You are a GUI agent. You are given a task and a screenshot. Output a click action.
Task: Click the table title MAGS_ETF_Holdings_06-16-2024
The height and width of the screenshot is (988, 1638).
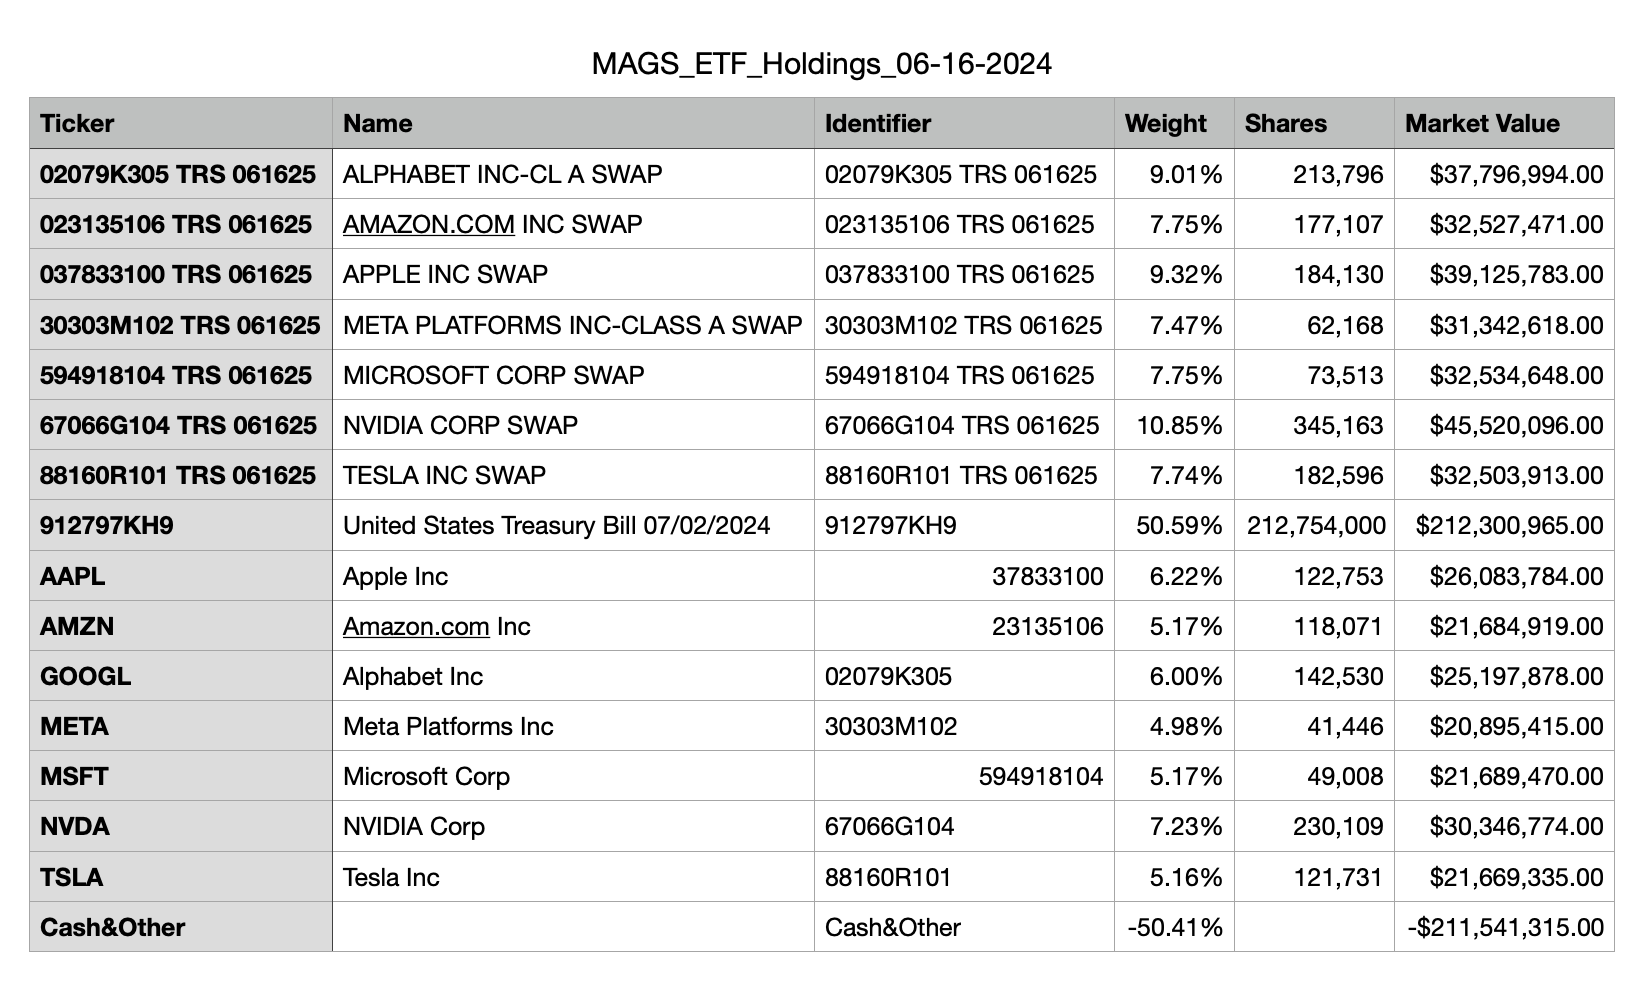click(822, 64)
